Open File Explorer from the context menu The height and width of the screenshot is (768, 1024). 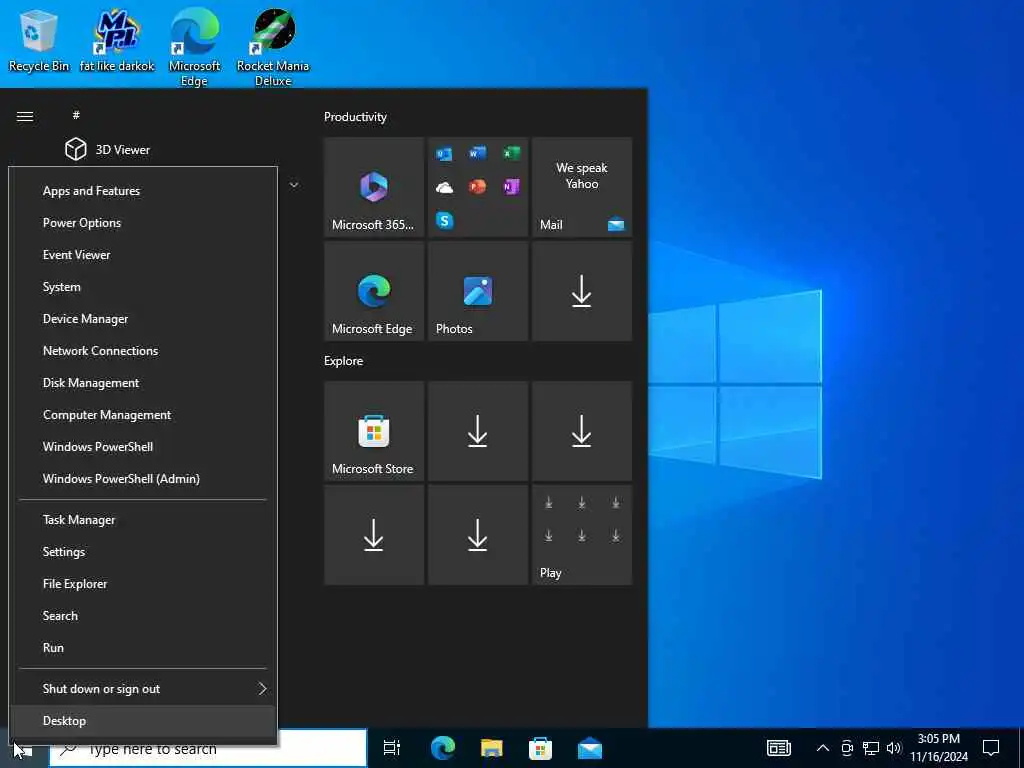pos(143,584)
